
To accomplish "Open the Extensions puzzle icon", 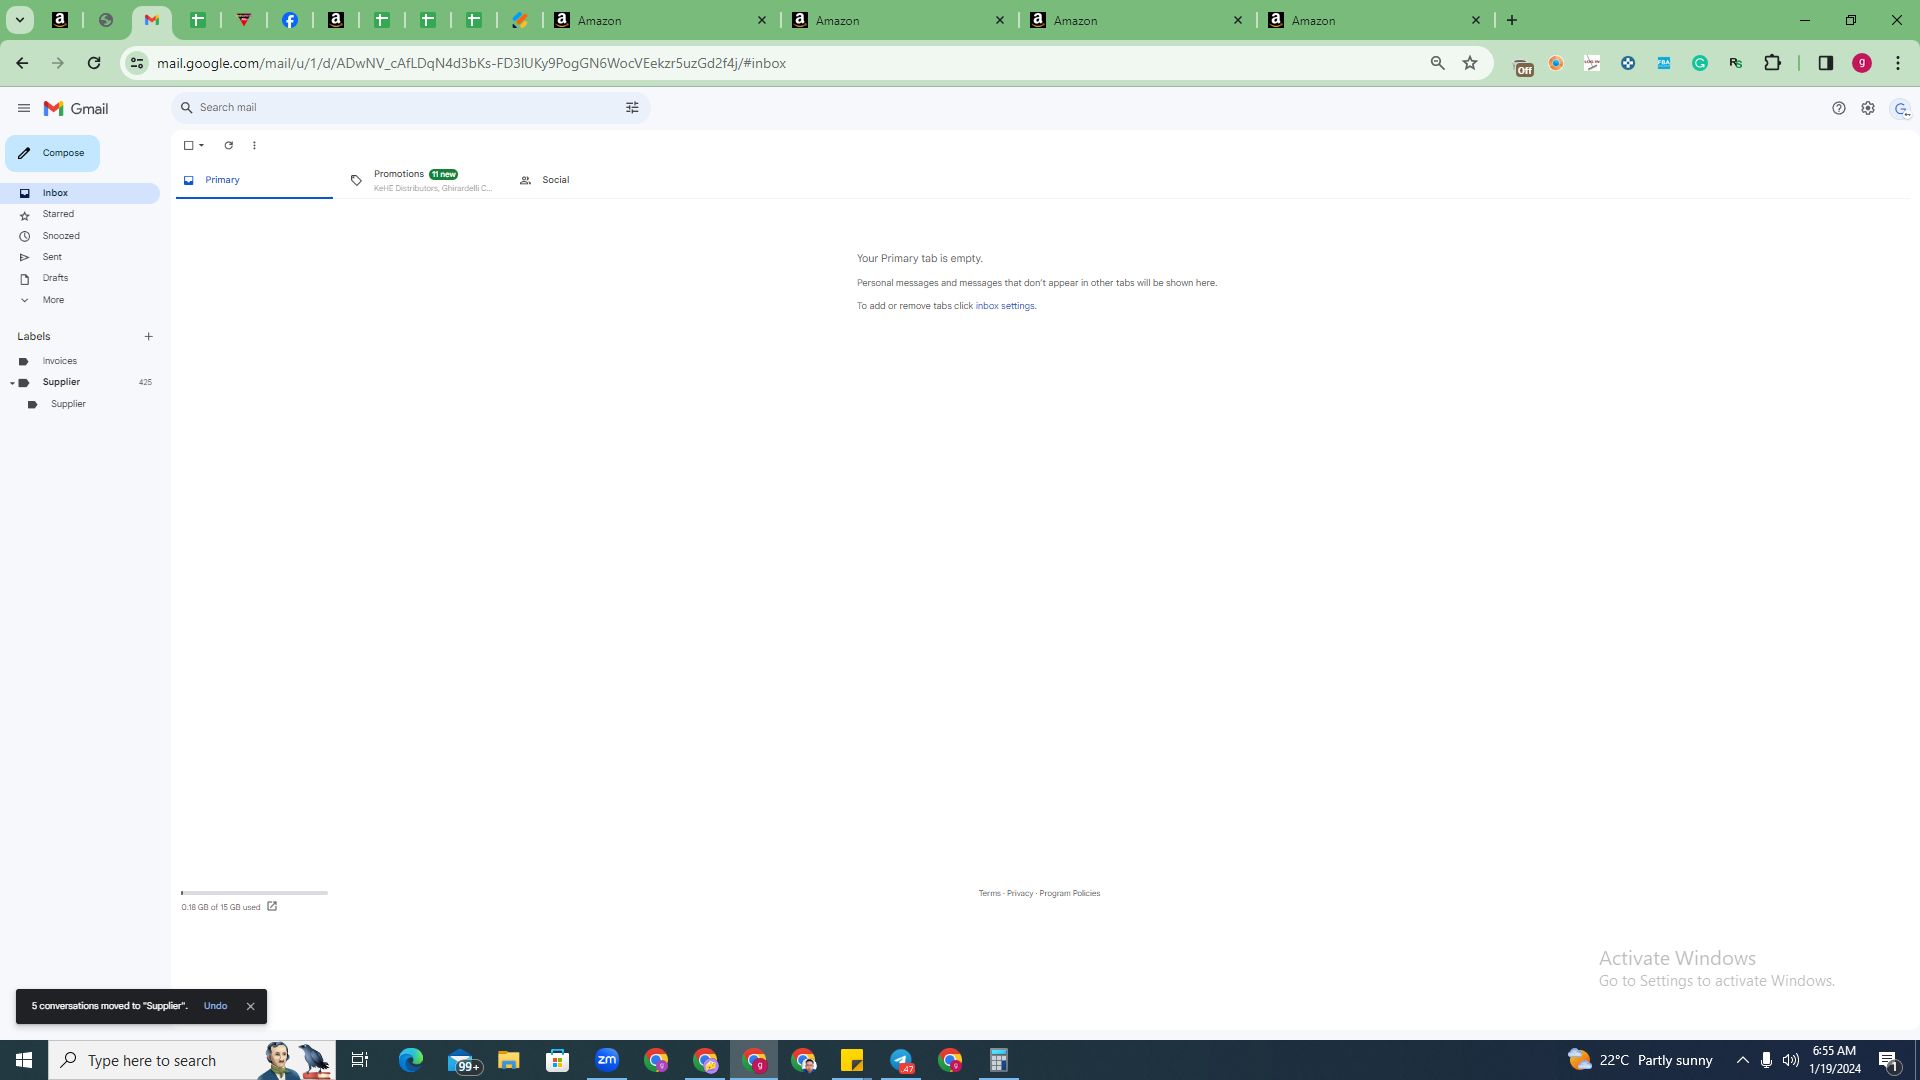I will (1773, 63).
